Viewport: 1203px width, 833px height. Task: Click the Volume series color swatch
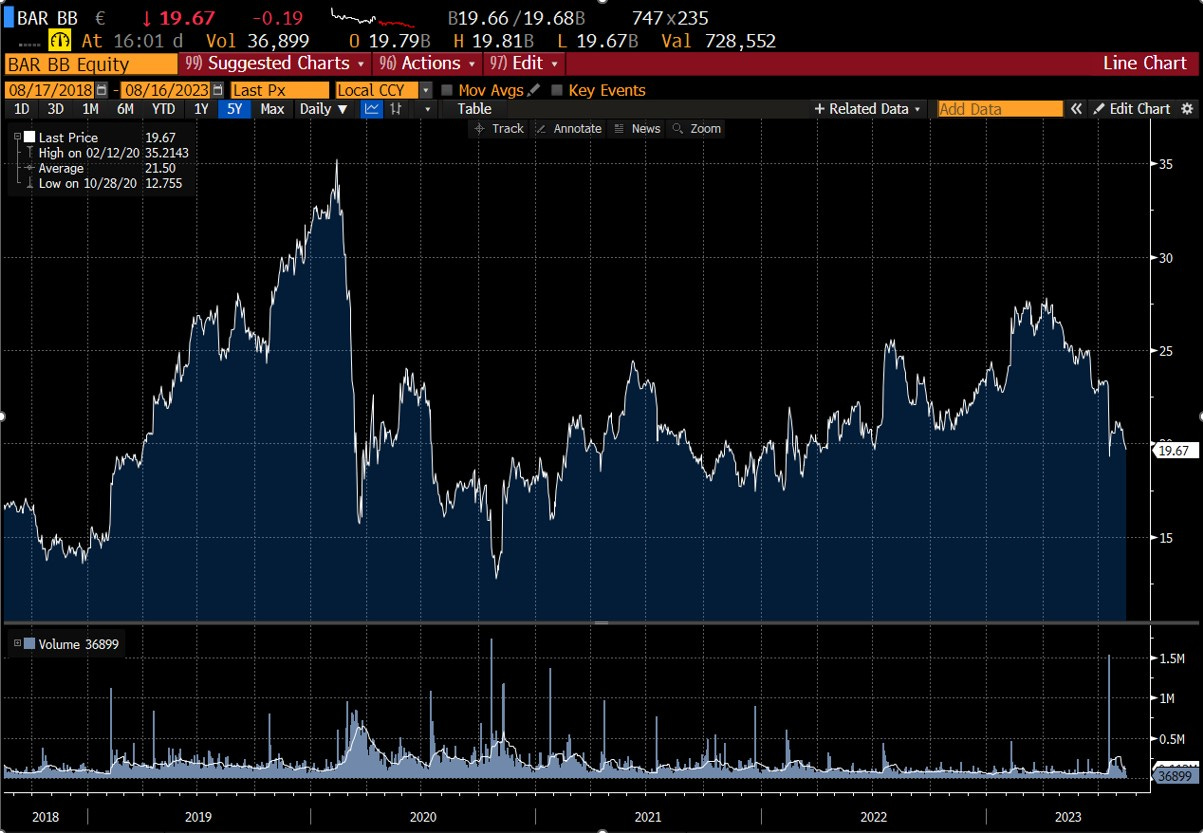tap(30, 644)
